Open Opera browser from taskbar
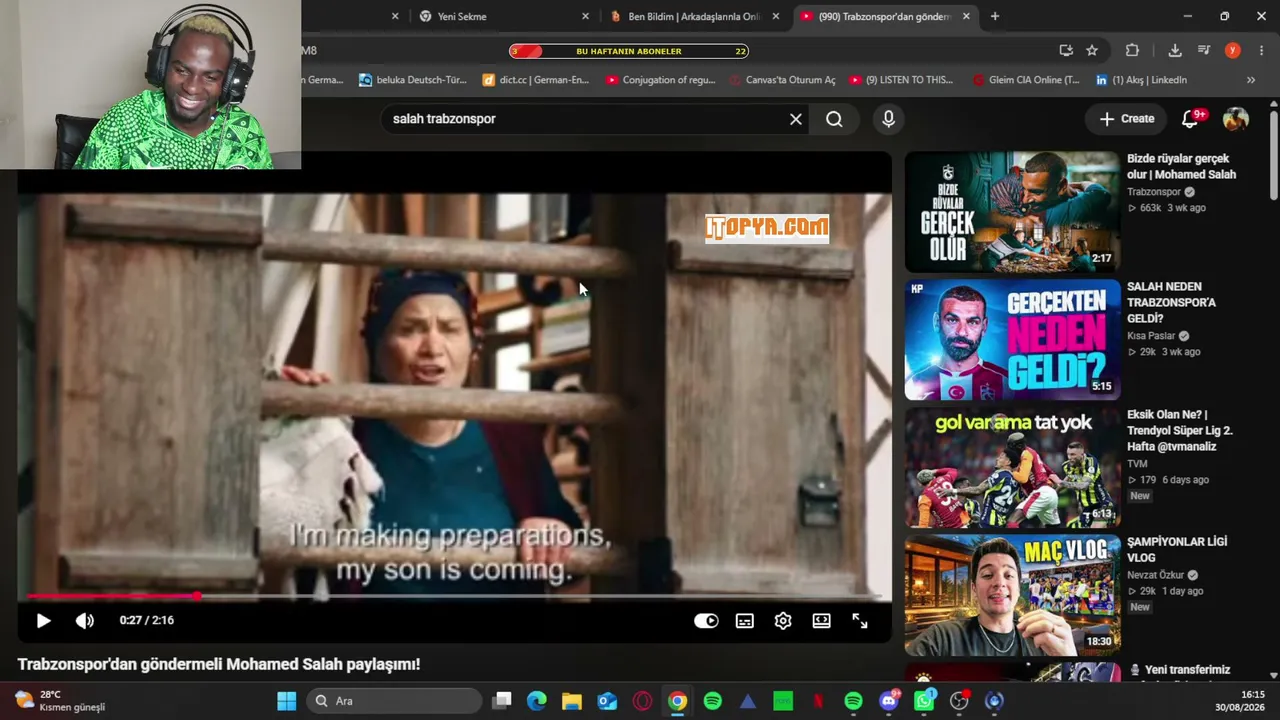Image resolution: width=1280 pixels, height=720 pixels. click(642, 701)
